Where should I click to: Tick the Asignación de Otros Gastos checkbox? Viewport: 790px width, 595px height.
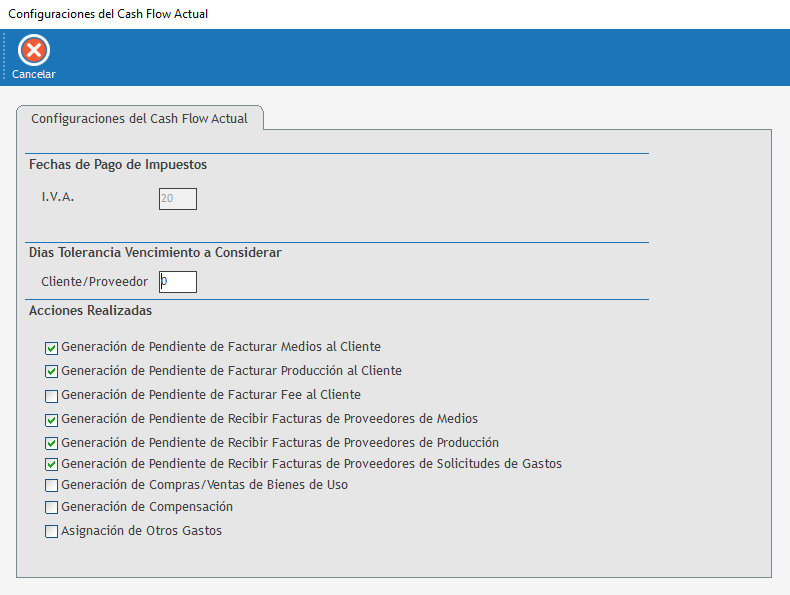pyautogui.click(x=52, y=532)
